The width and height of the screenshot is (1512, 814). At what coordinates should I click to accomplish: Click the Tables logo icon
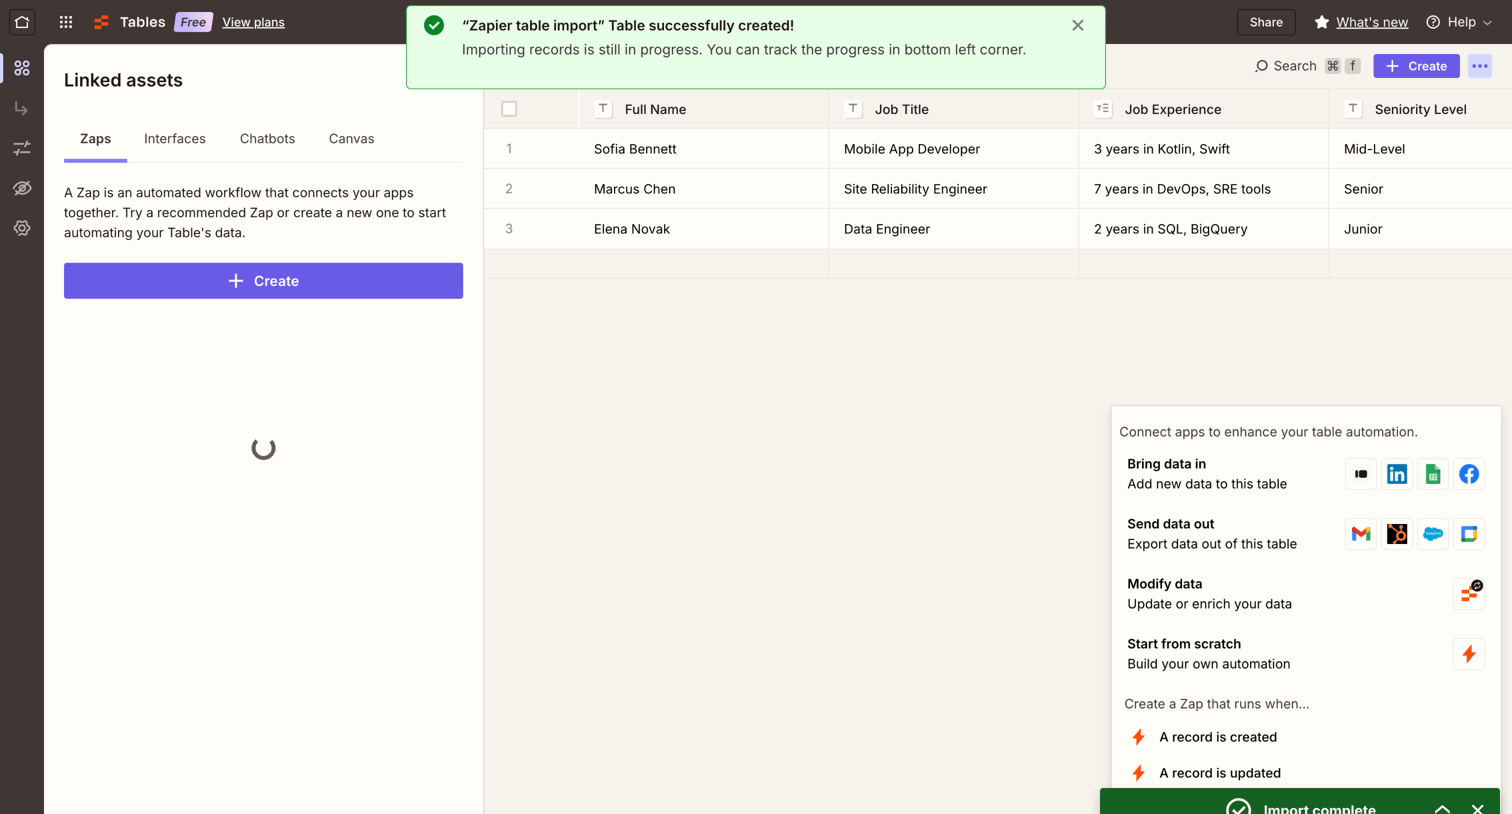click(101, 22)
